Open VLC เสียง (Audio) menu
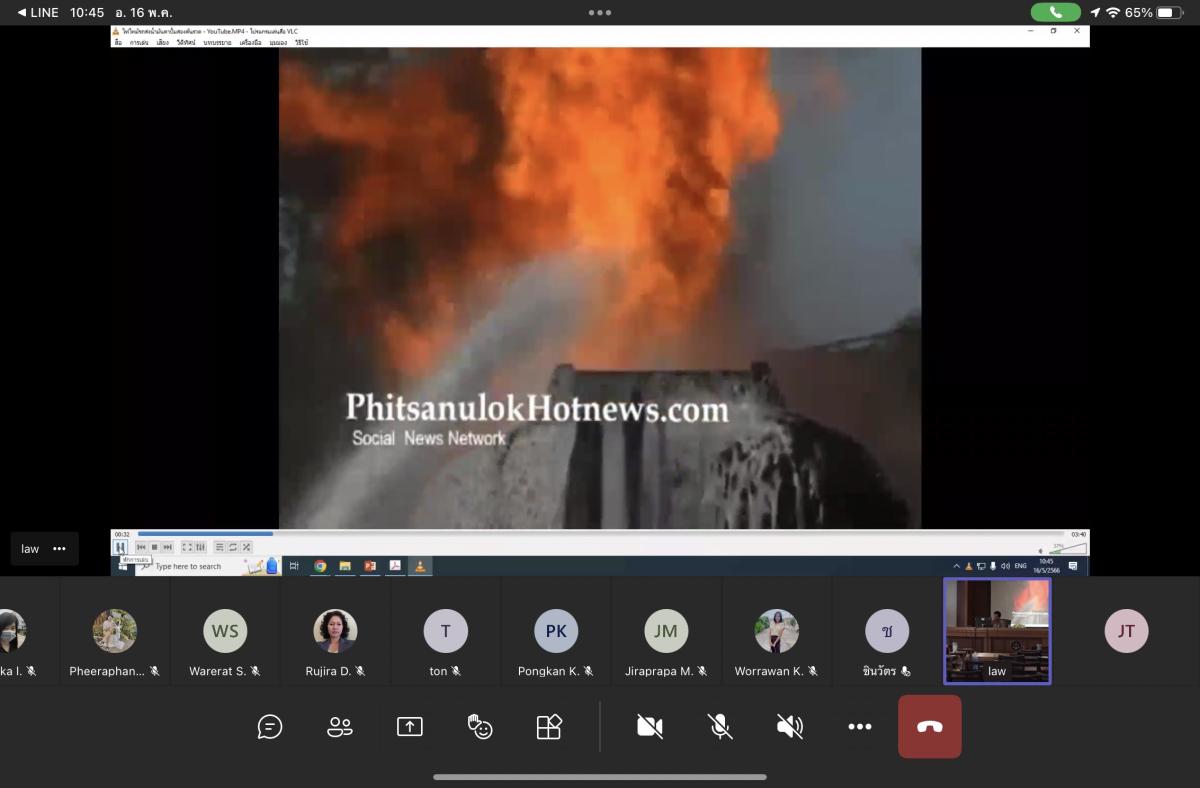 [x=163, y=43]
